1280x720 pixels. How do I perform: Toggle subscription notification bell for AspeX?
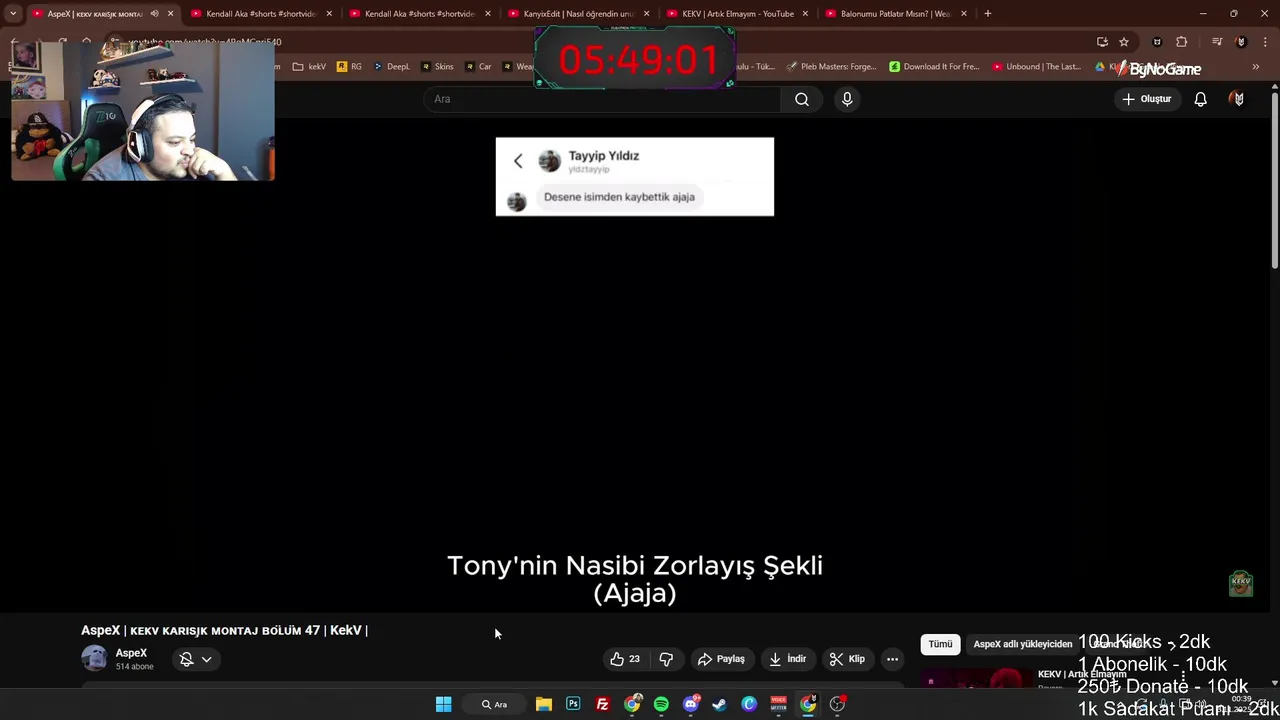(x=186, y=659)
